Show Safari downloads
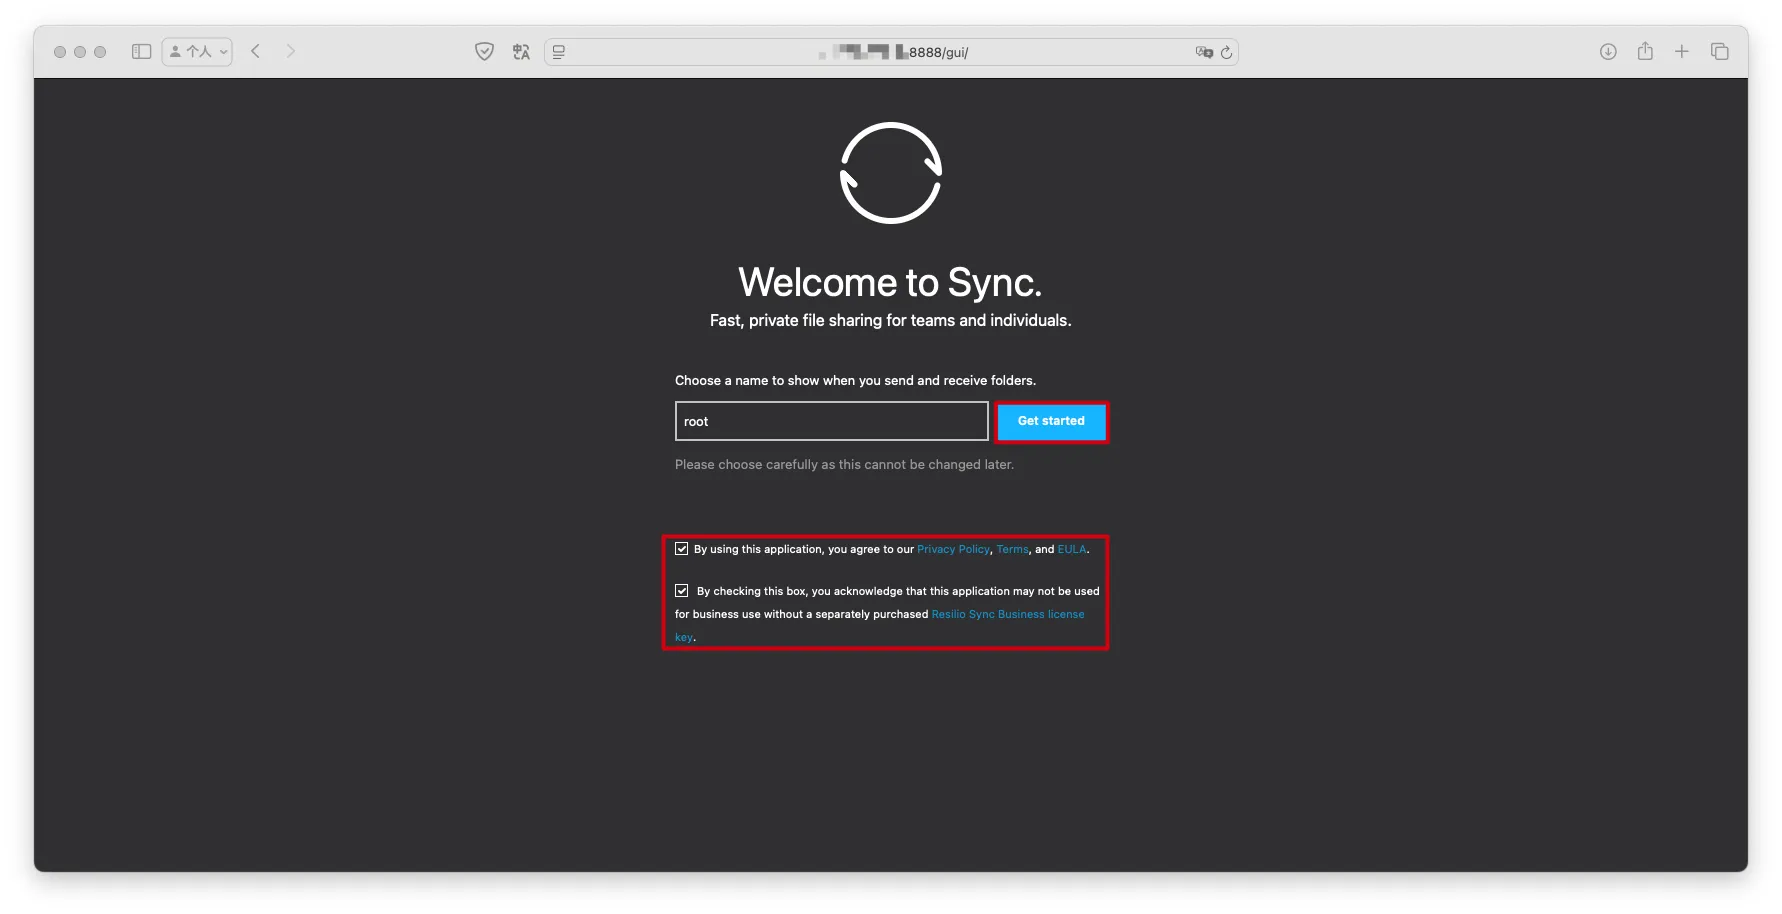 click(x=1608, y=52)
